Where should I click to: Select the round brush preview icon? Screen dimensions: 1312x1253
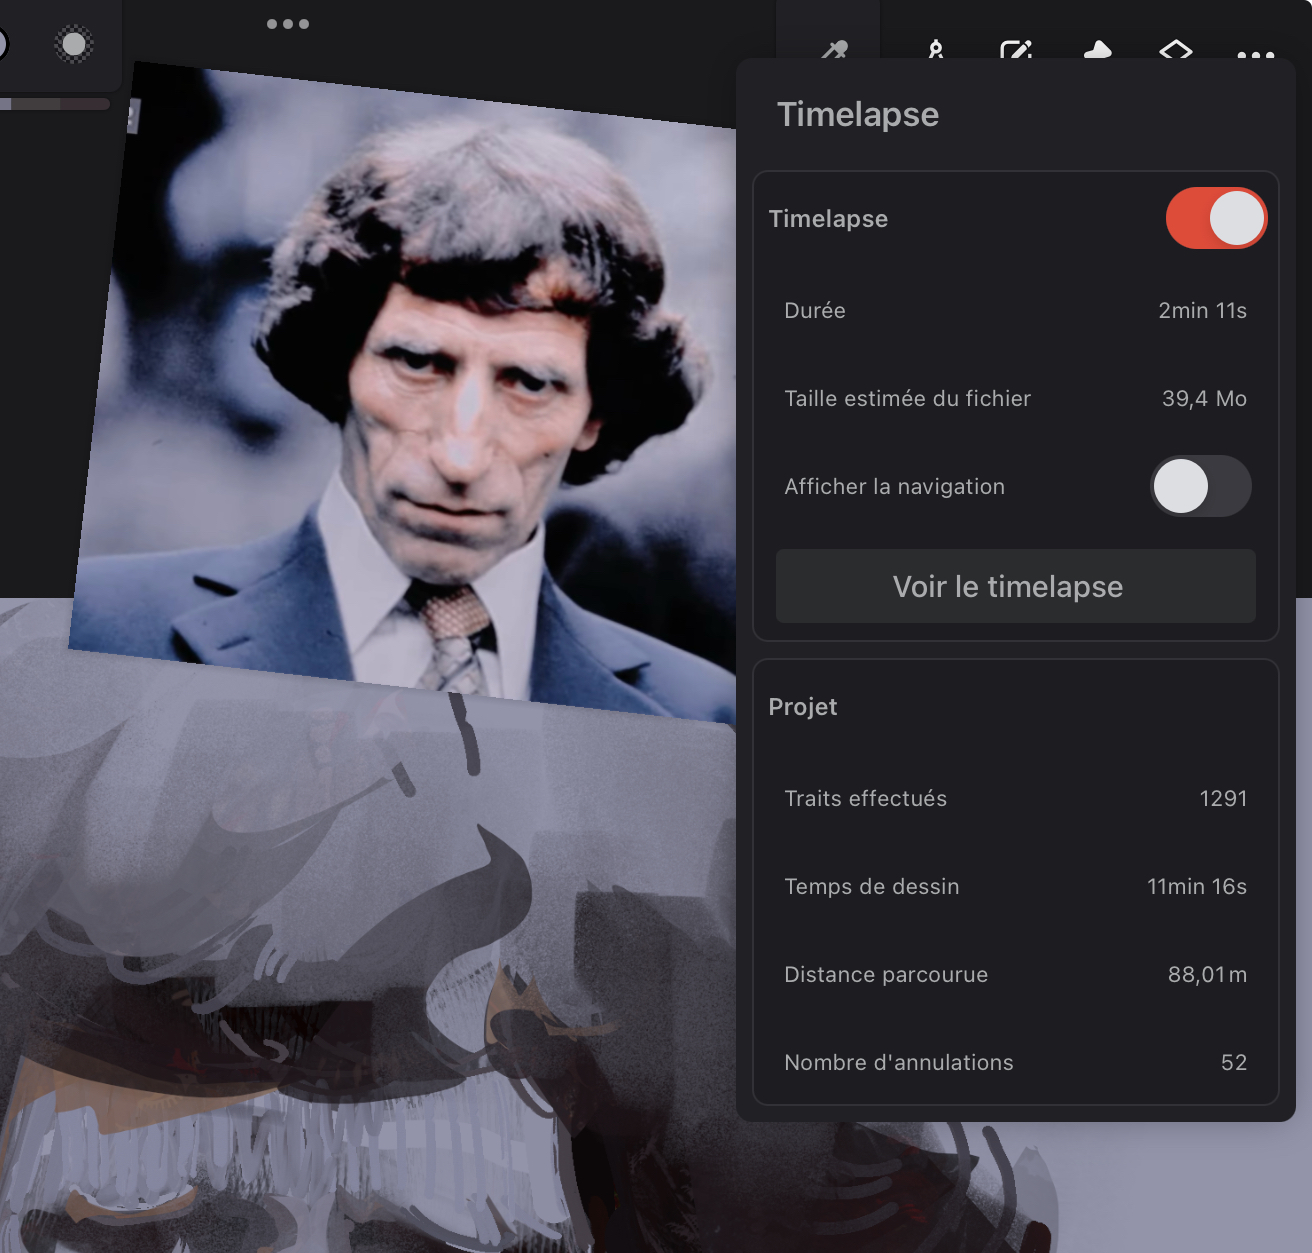coord(74,44)
